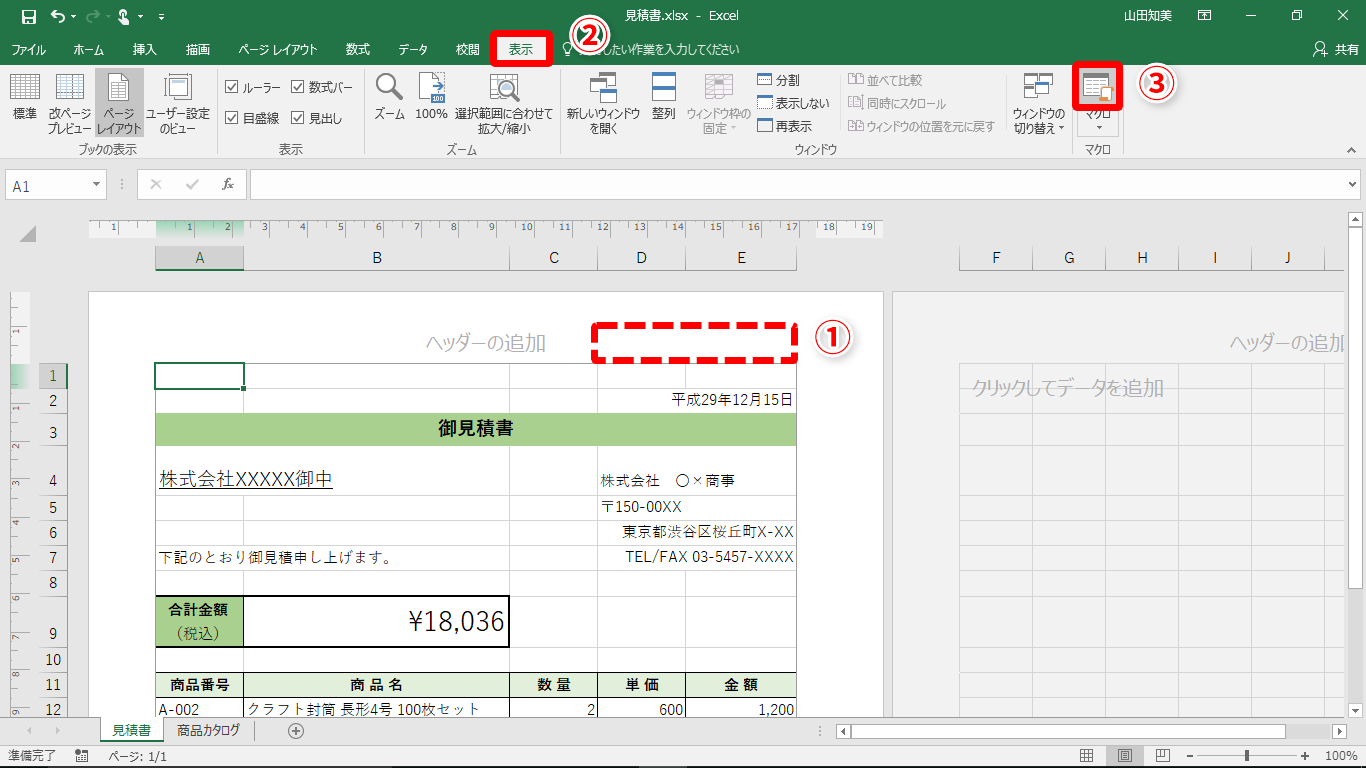Reset zoom with the ribbon 100% button
The height and width of the screenshot is (768, 1366).
pyautogui.click(x=431, y=98)
